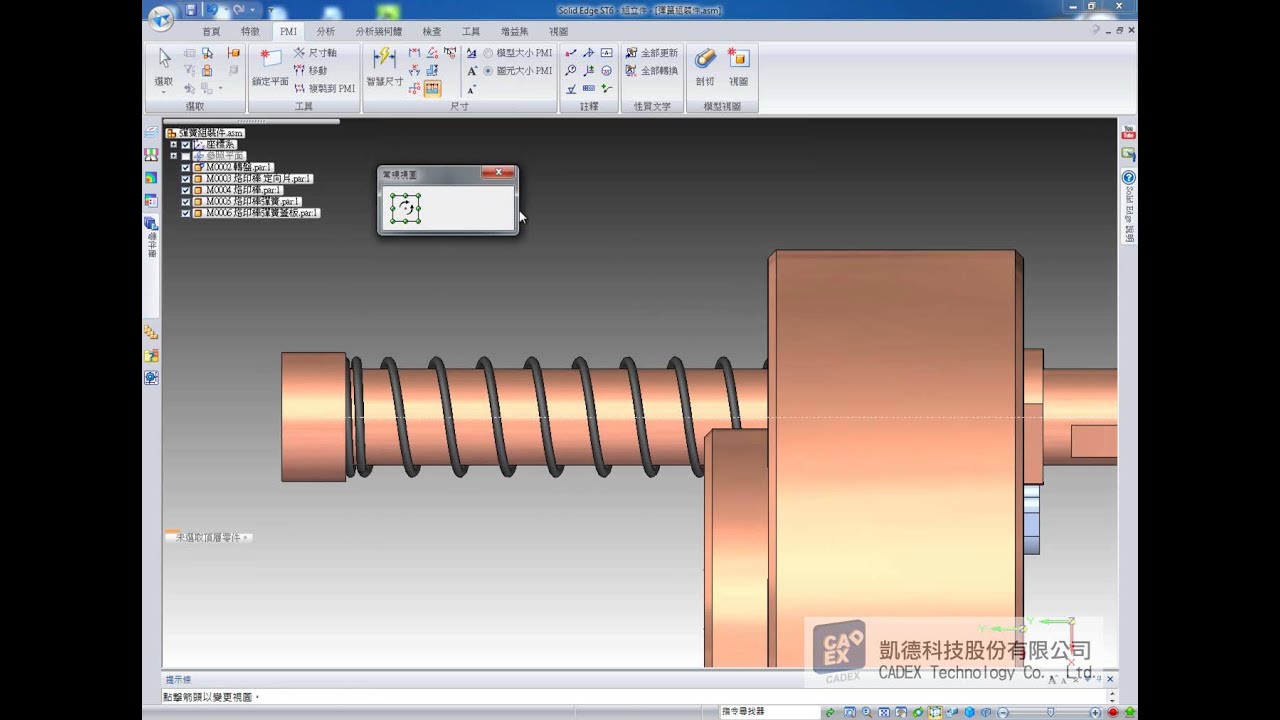Open the 視圖 ribbon tab
Image resolution: width=1280 pixels, height=720 pixels.
click(x=559, y=31)
